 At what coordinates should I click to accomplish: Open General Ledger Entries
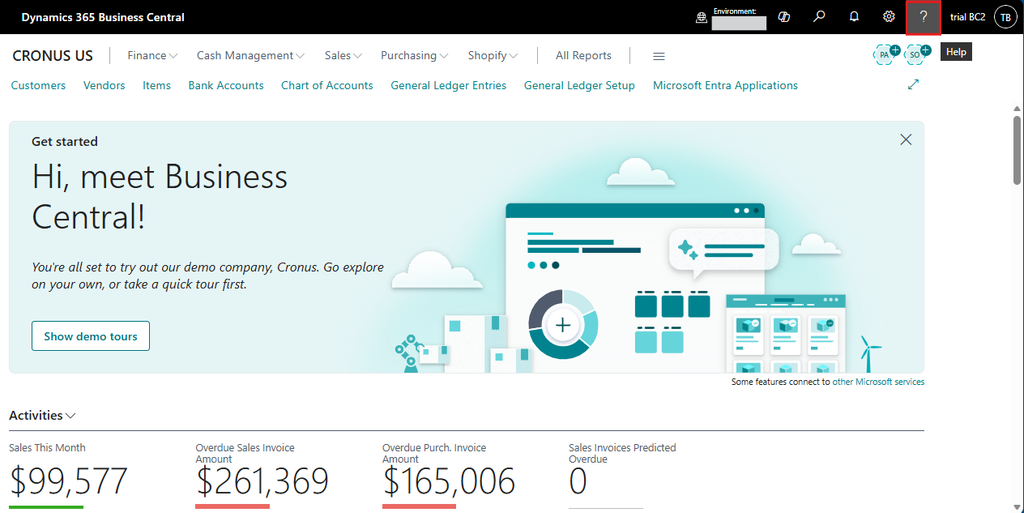pos(449,86)
